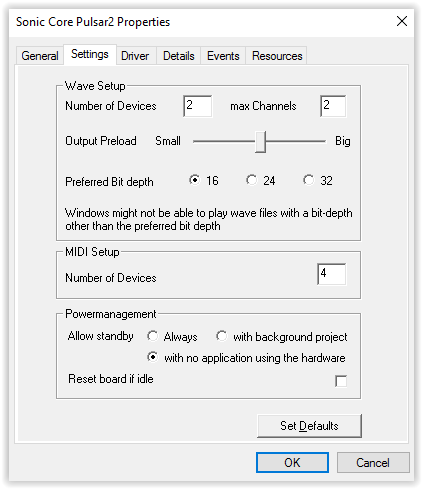Focus MIDI Setup Number of Devices field
The width and height of the screenshot is (422, 489).
coord(332,274)
